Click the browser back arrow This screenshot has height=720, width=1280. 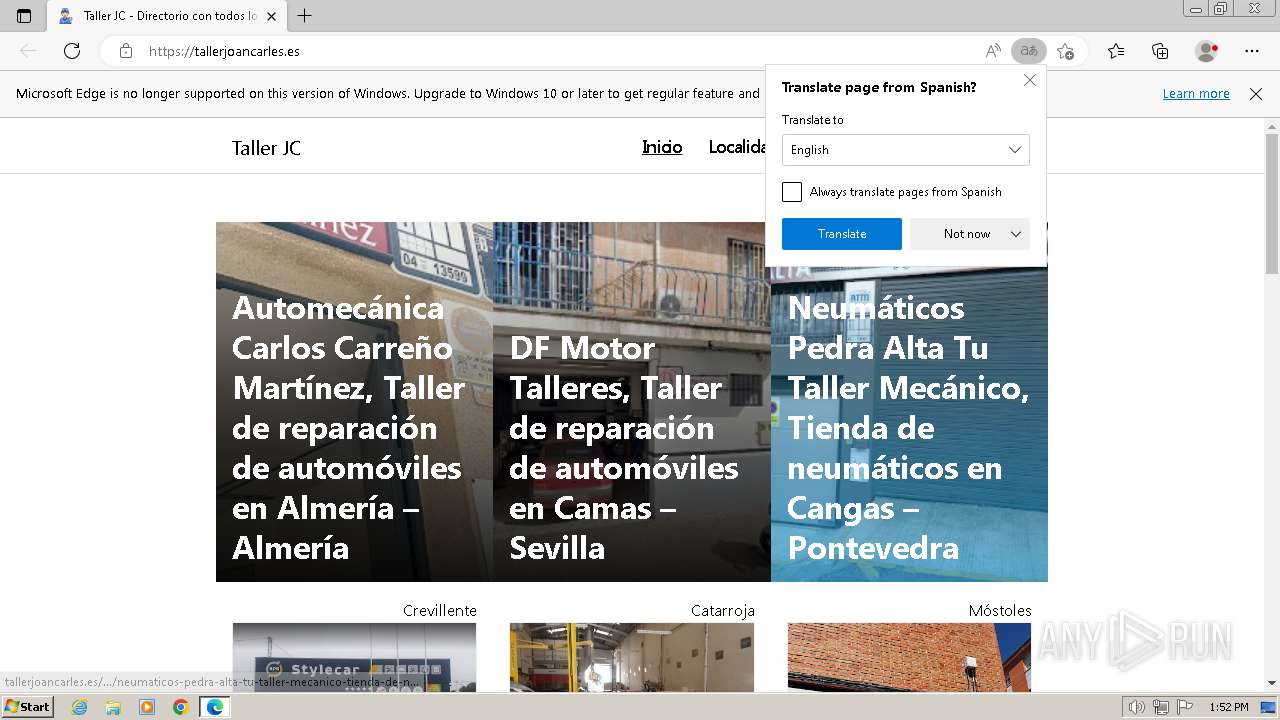click(28, 51)
